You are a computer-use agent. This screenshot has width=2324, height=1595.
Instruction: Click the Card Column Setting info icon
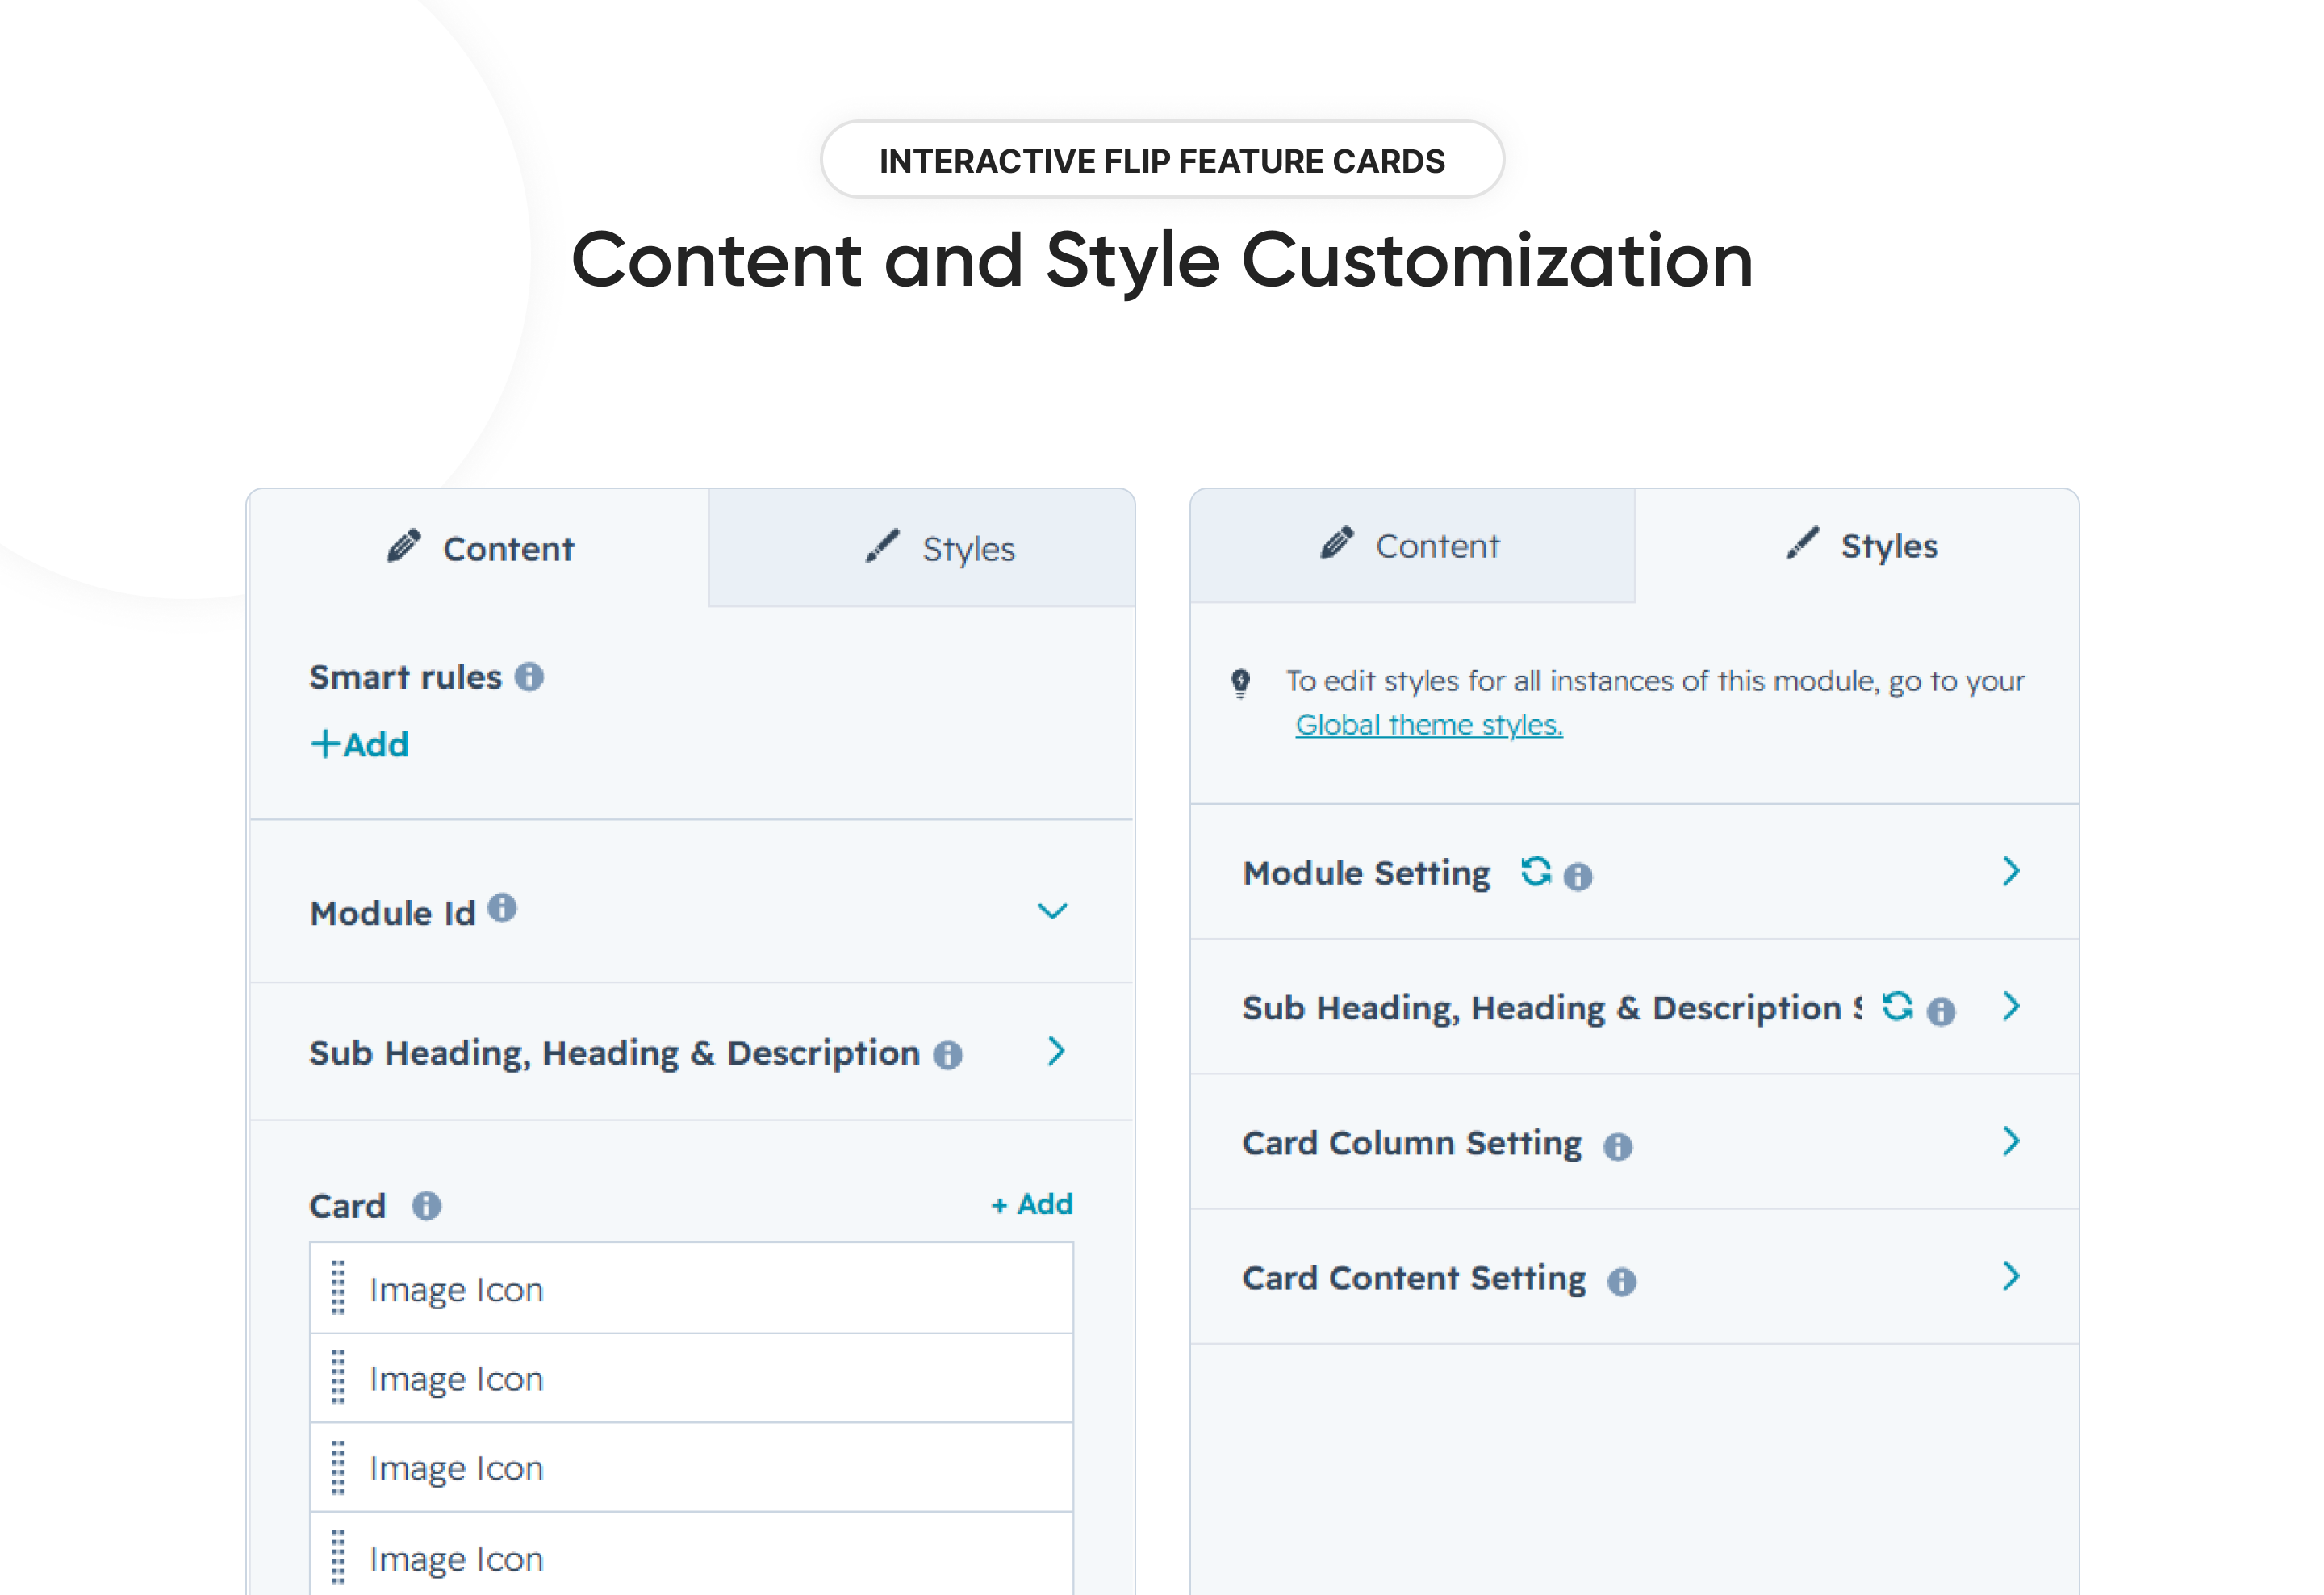point(1618,1147)
